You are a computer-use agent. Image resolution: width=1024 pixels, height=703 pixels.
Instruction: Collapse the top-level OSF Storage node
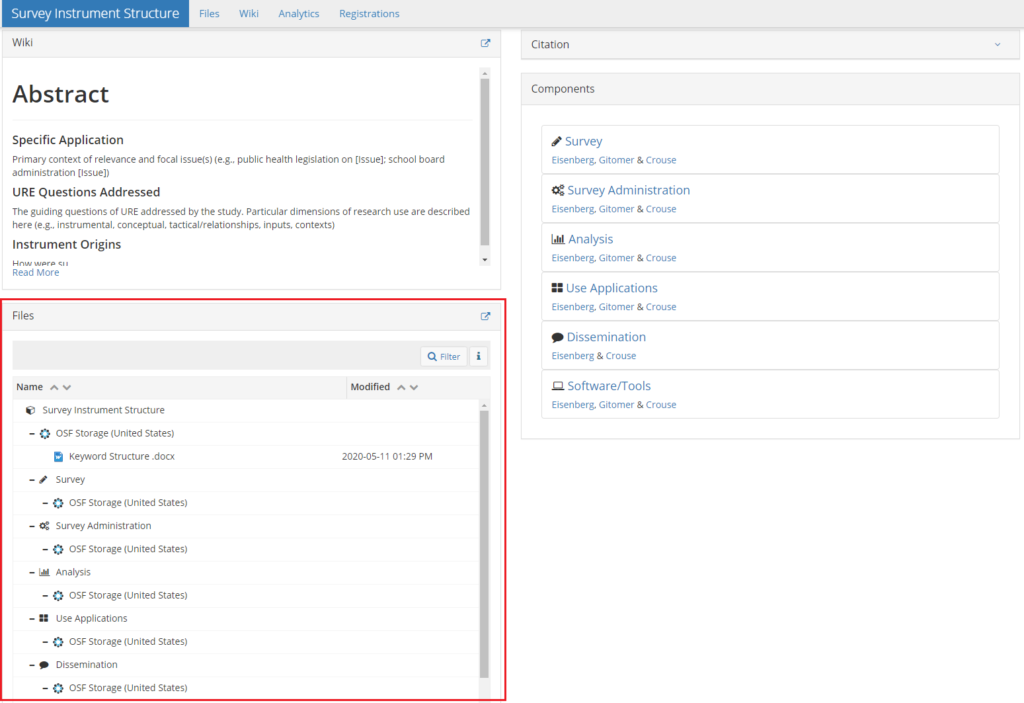point(31,433)
